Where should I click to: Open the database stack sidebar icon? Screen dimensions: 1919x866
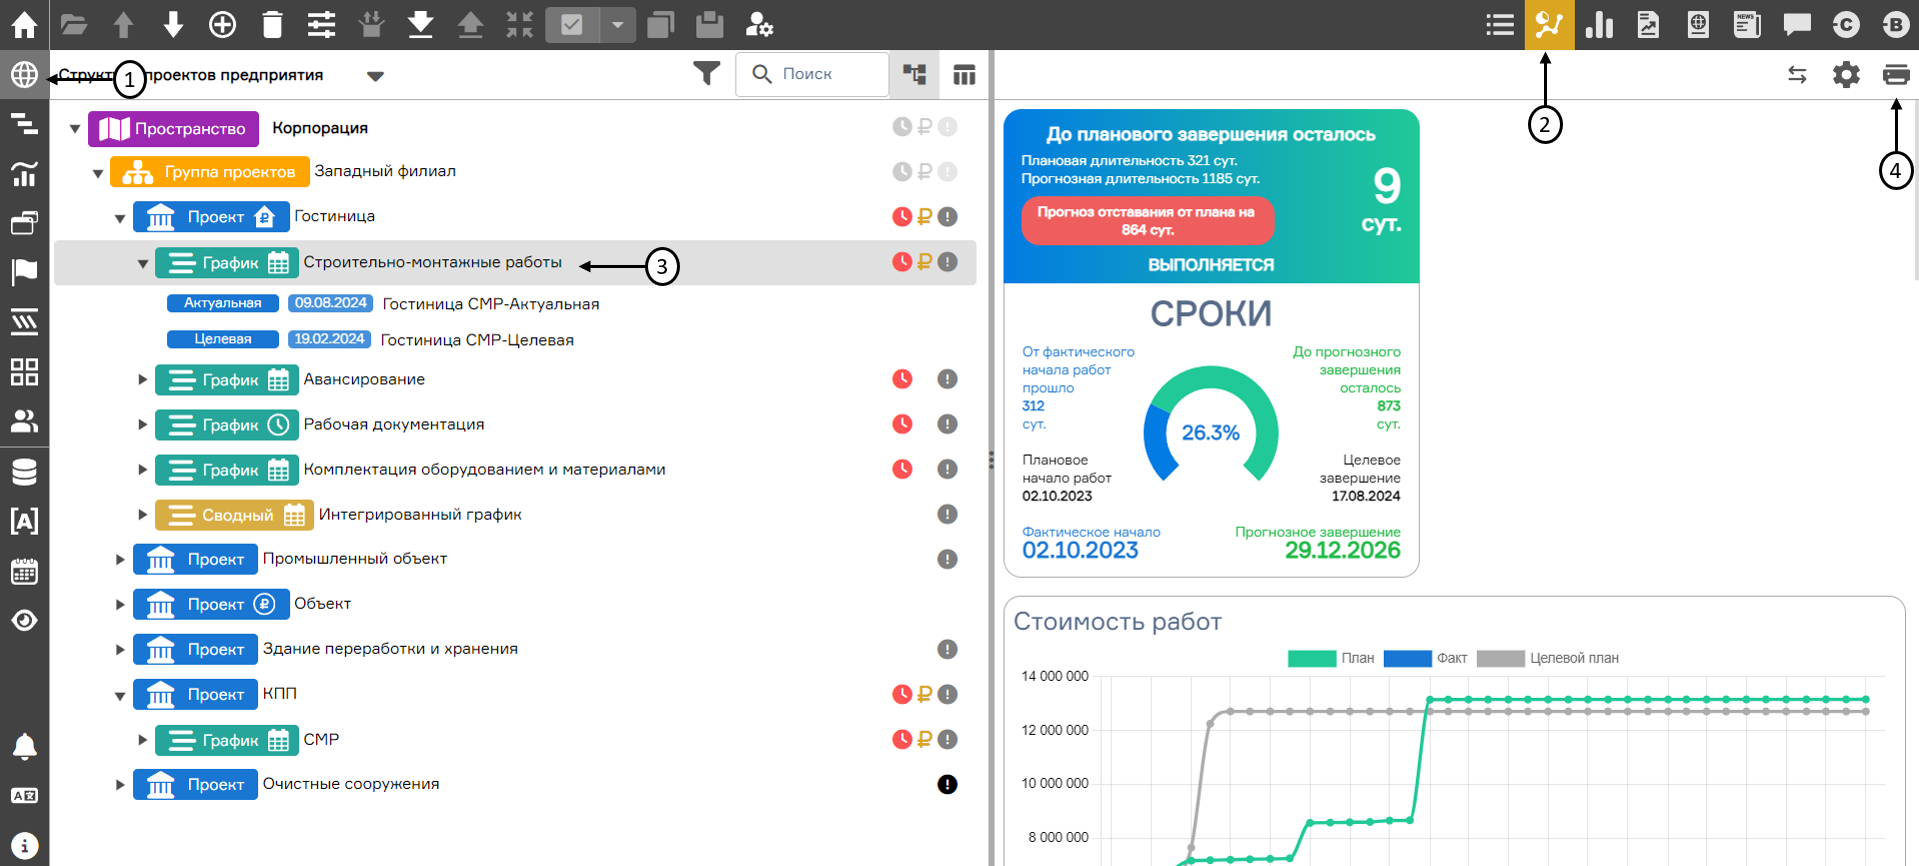(24, 471)
